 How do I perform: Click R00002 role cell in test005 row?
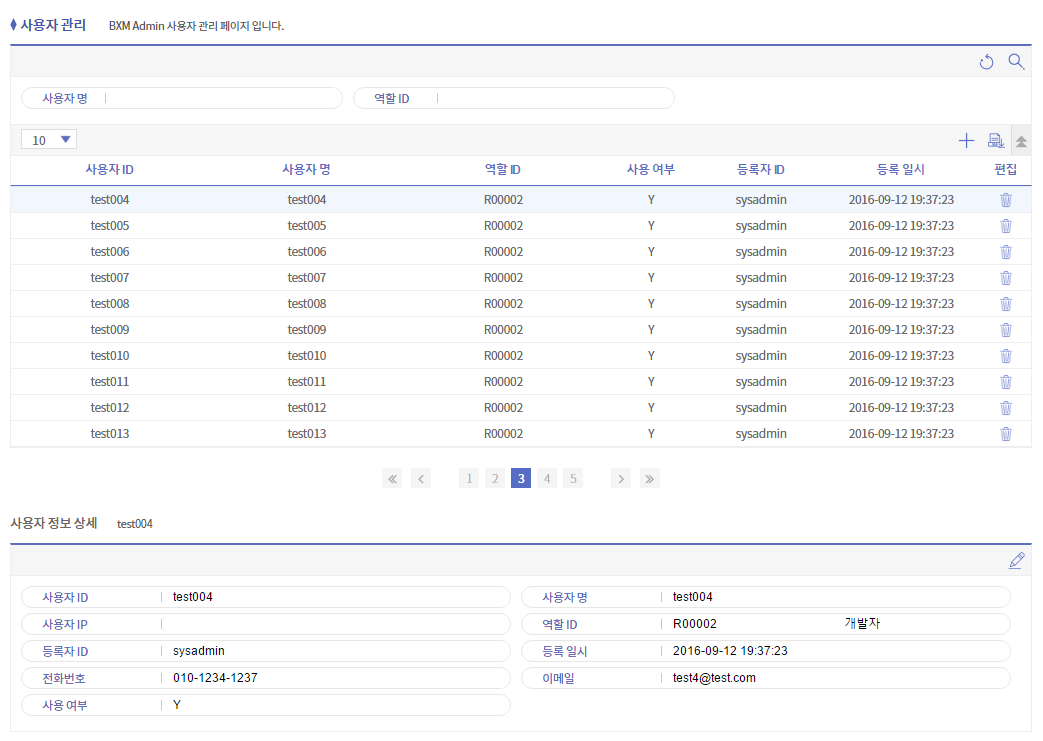pyautogui.click(x=504, y=225)
